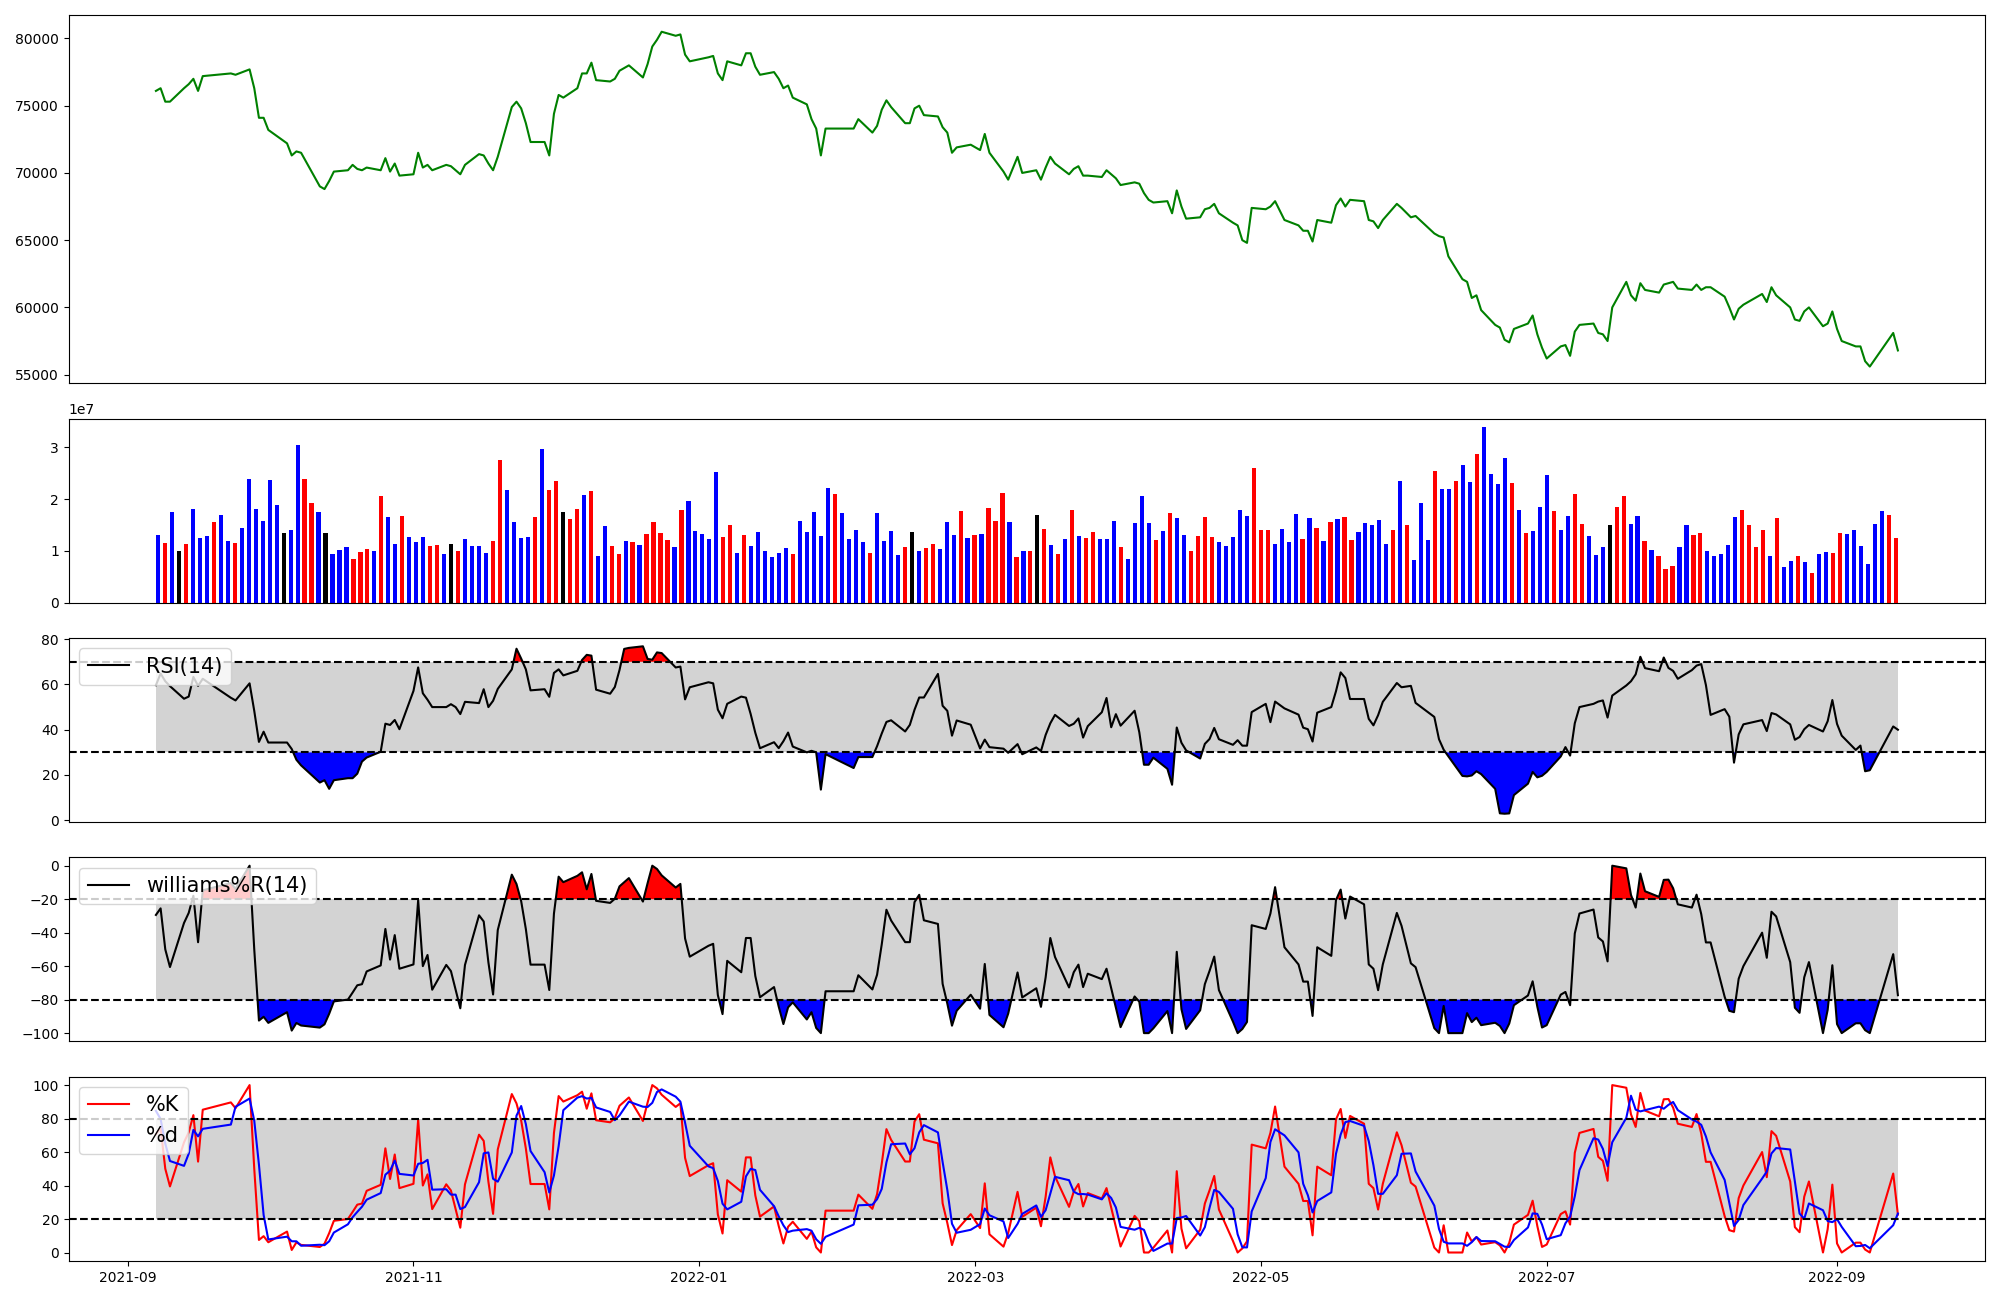Click the 2022-03 x-axis date label

point(975,1277)
